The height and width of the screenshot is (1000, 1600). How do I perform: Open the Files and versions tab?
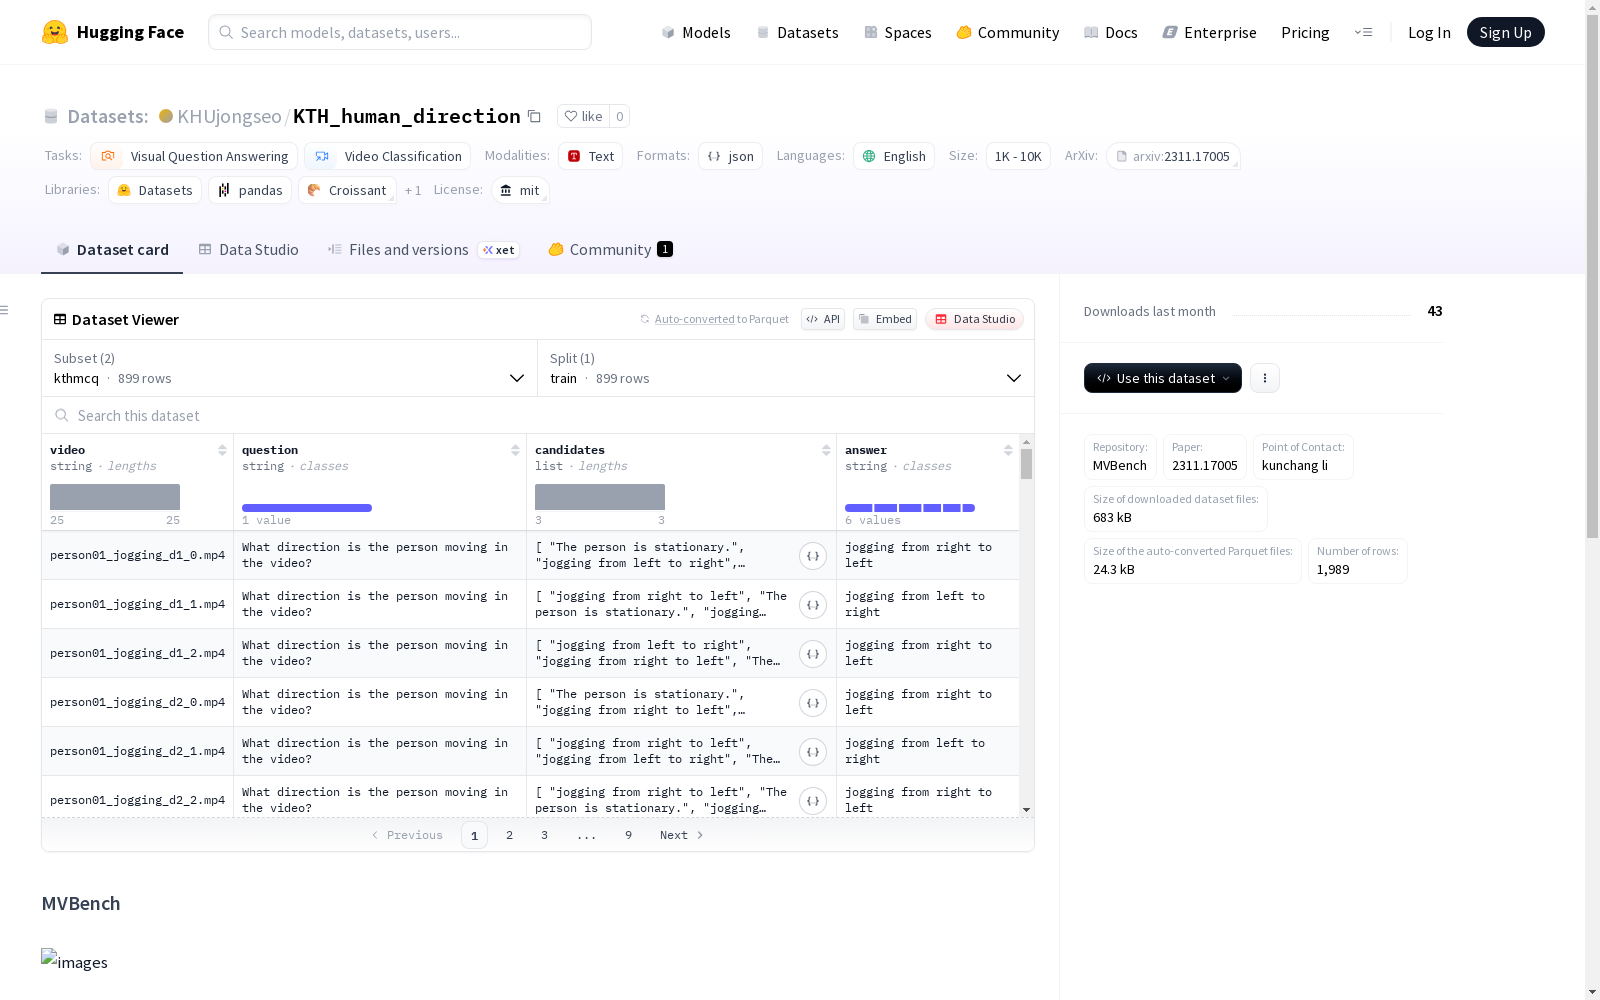tap(422, 250)
